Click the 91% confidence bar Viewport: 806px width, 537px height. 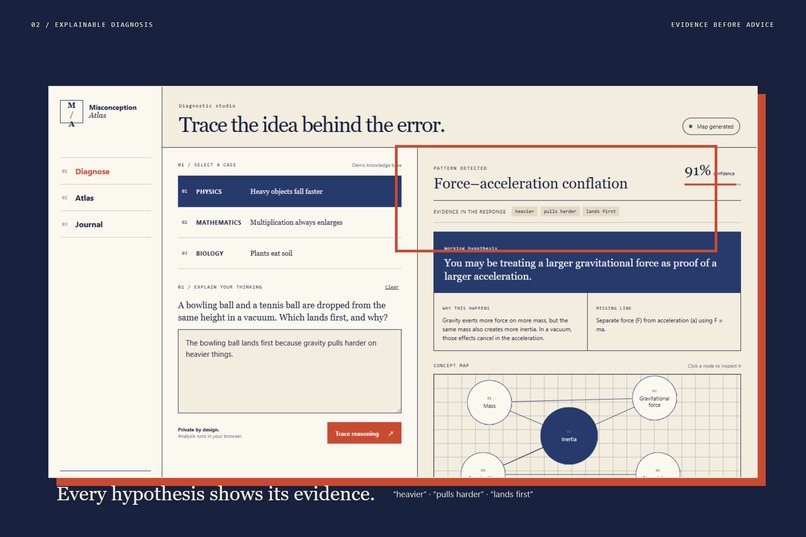712,184
